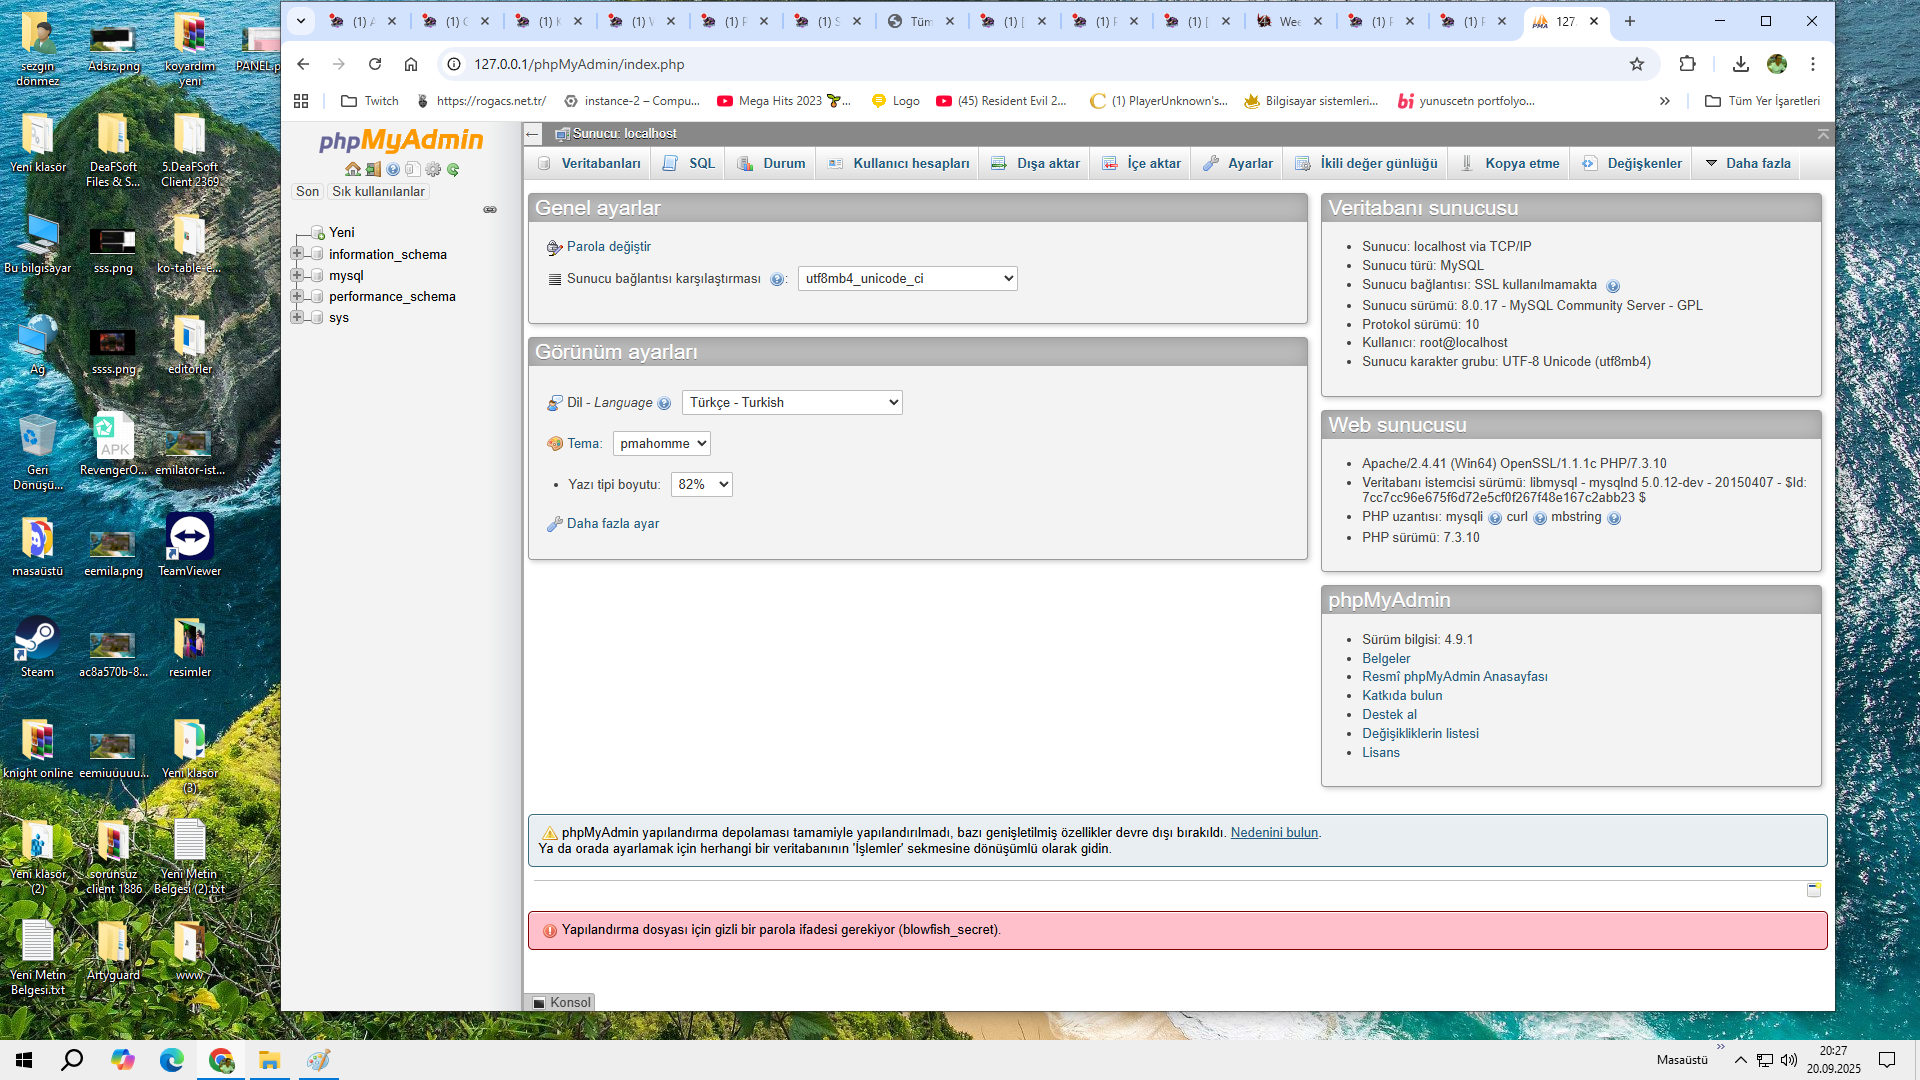Image resolution: width=1920 pixels, height=1080 pixels.
Task: Reload navigation panel with green refresh icon
Action: pyautogui.click(x=453, y=169)
